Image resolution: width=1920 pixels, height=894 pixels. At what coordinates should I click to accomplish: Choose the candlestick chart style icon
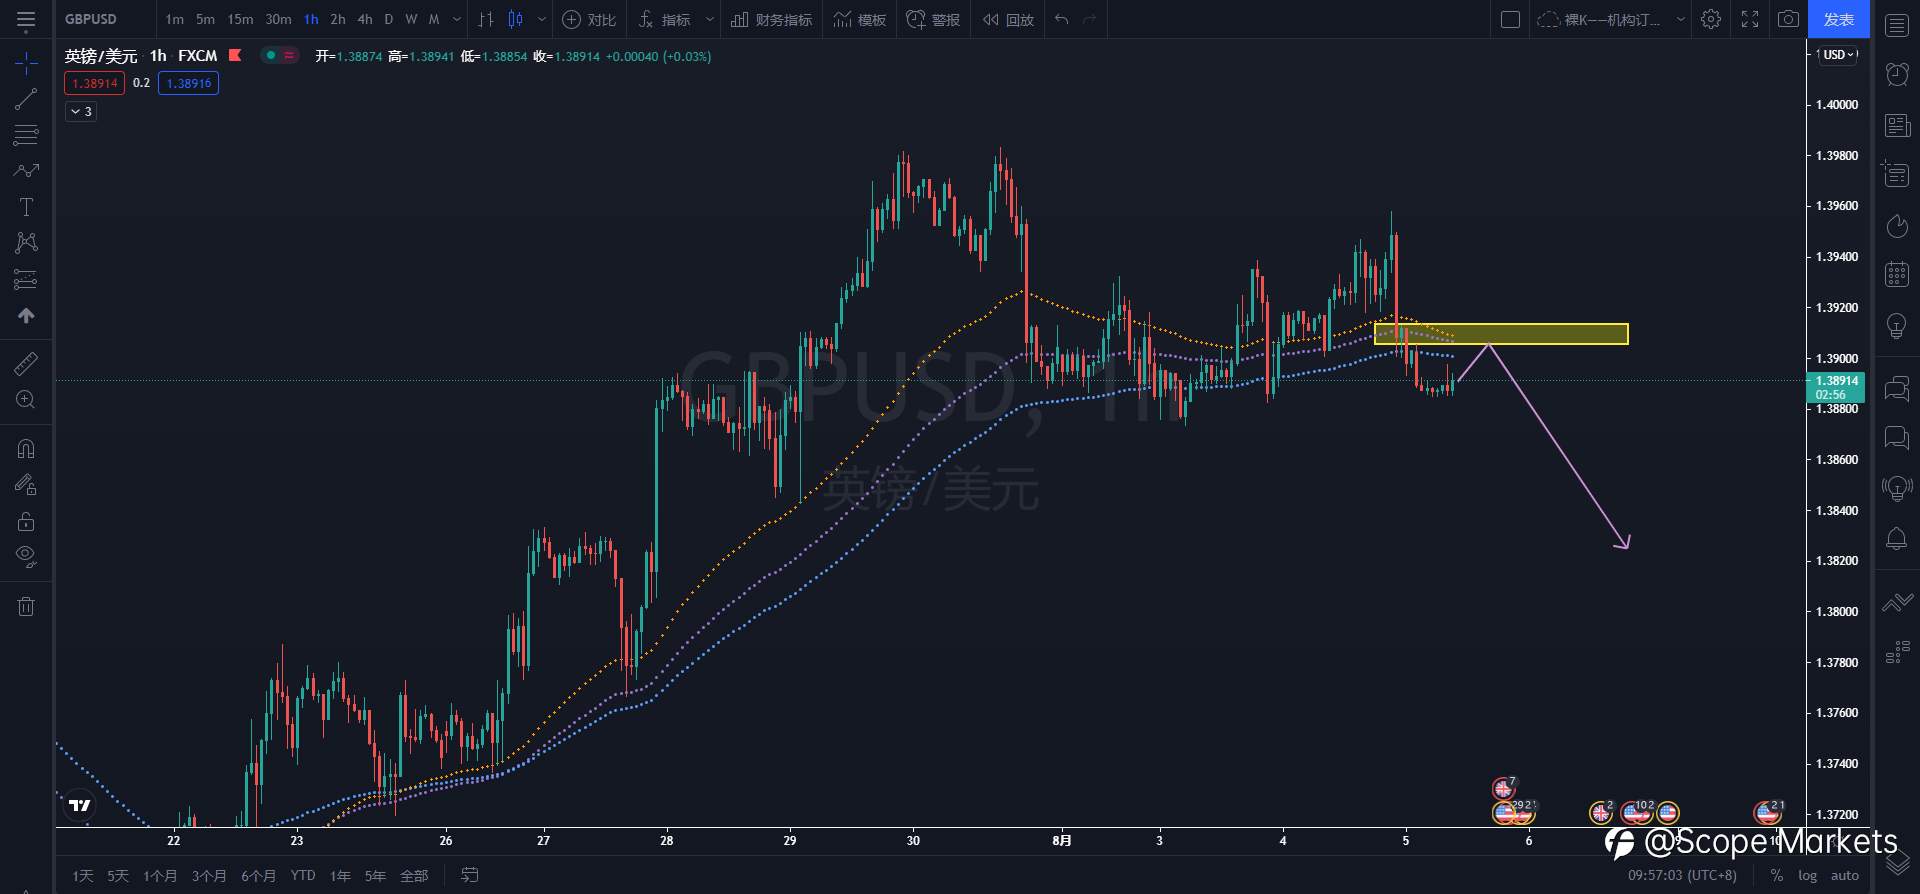(516, 19)
